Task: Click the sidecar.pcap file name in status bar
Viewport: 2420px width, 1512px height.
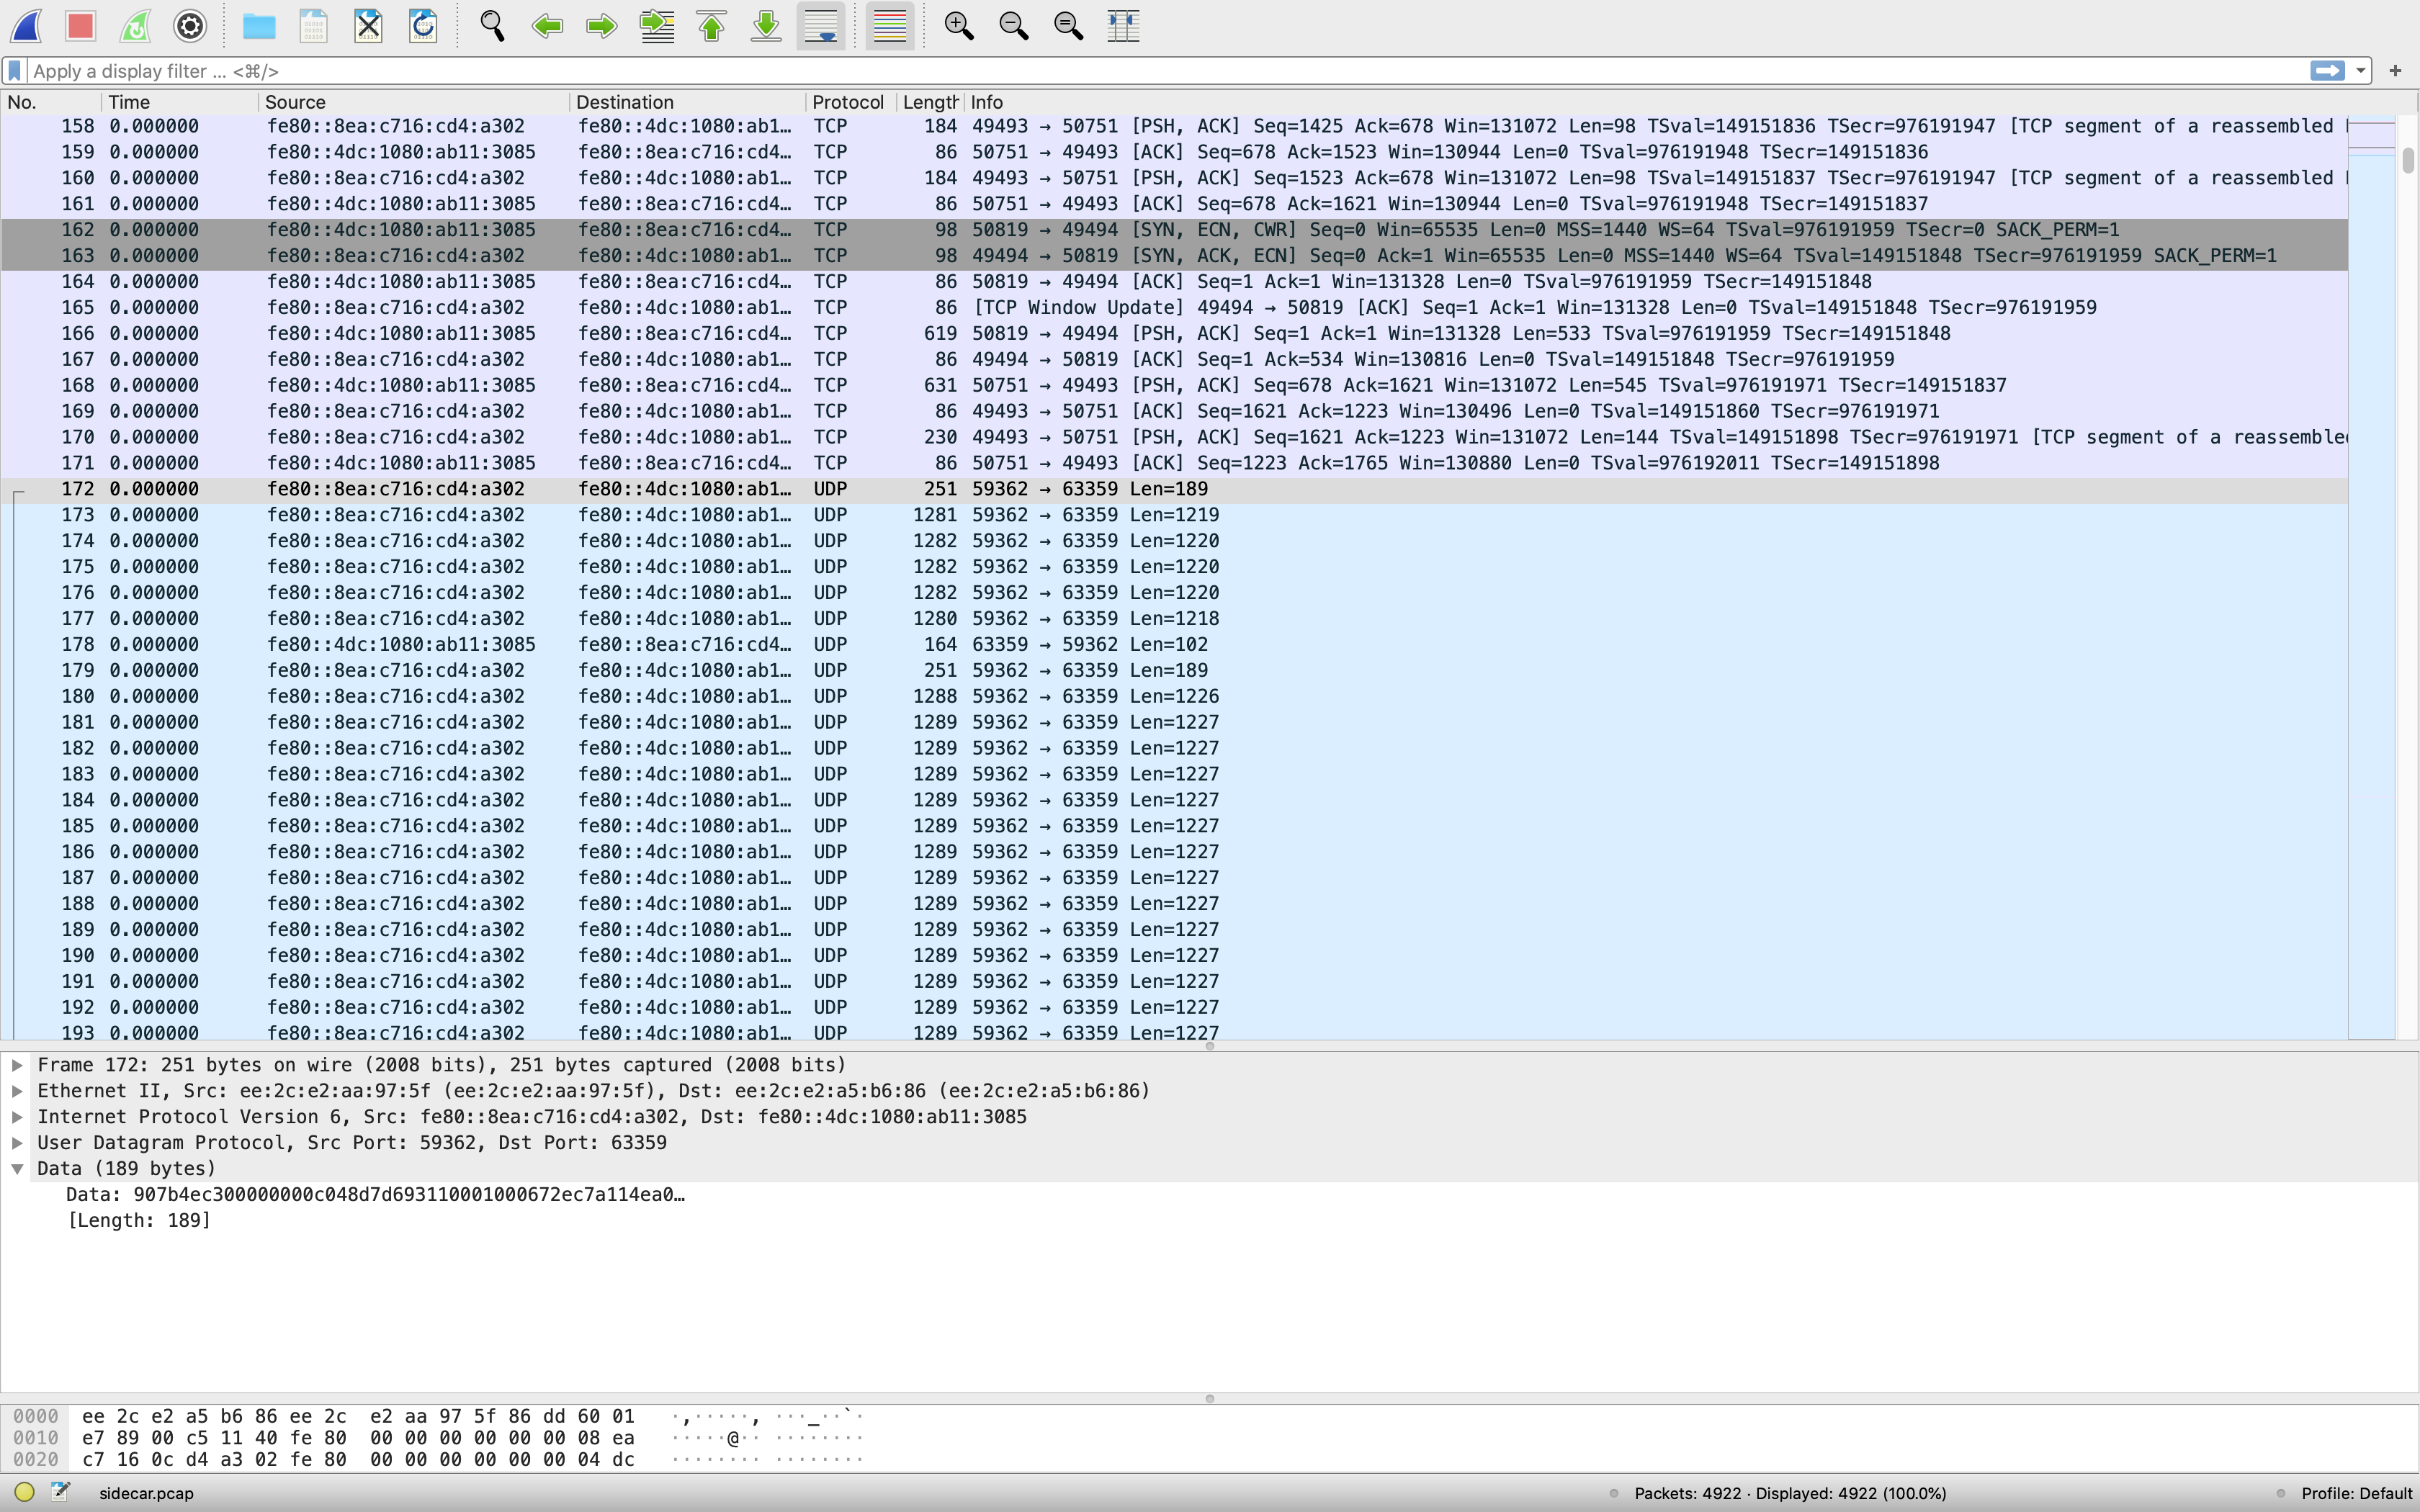Action: [146, 1494]
